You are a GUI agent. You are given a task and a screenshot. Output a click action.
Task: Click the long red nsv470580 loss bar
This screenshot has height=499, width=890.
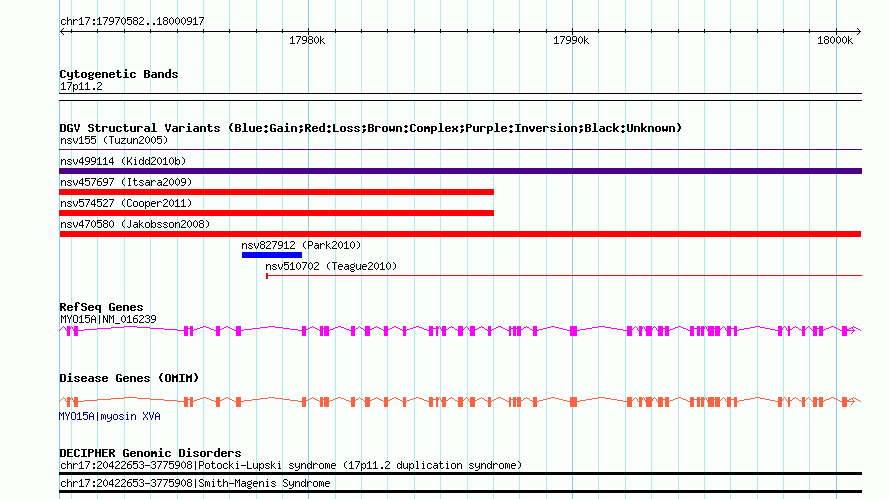point(460,234)
